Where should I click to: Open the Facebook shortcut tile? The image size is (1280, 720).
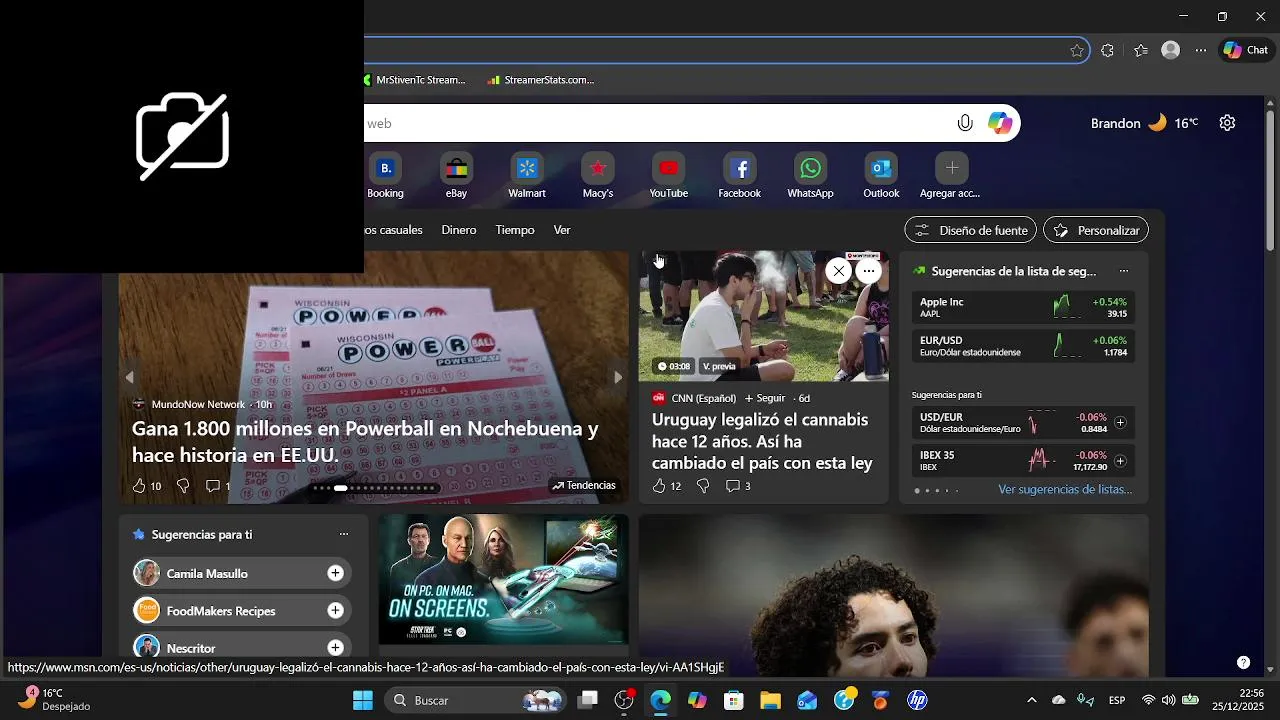click(740, 176)
